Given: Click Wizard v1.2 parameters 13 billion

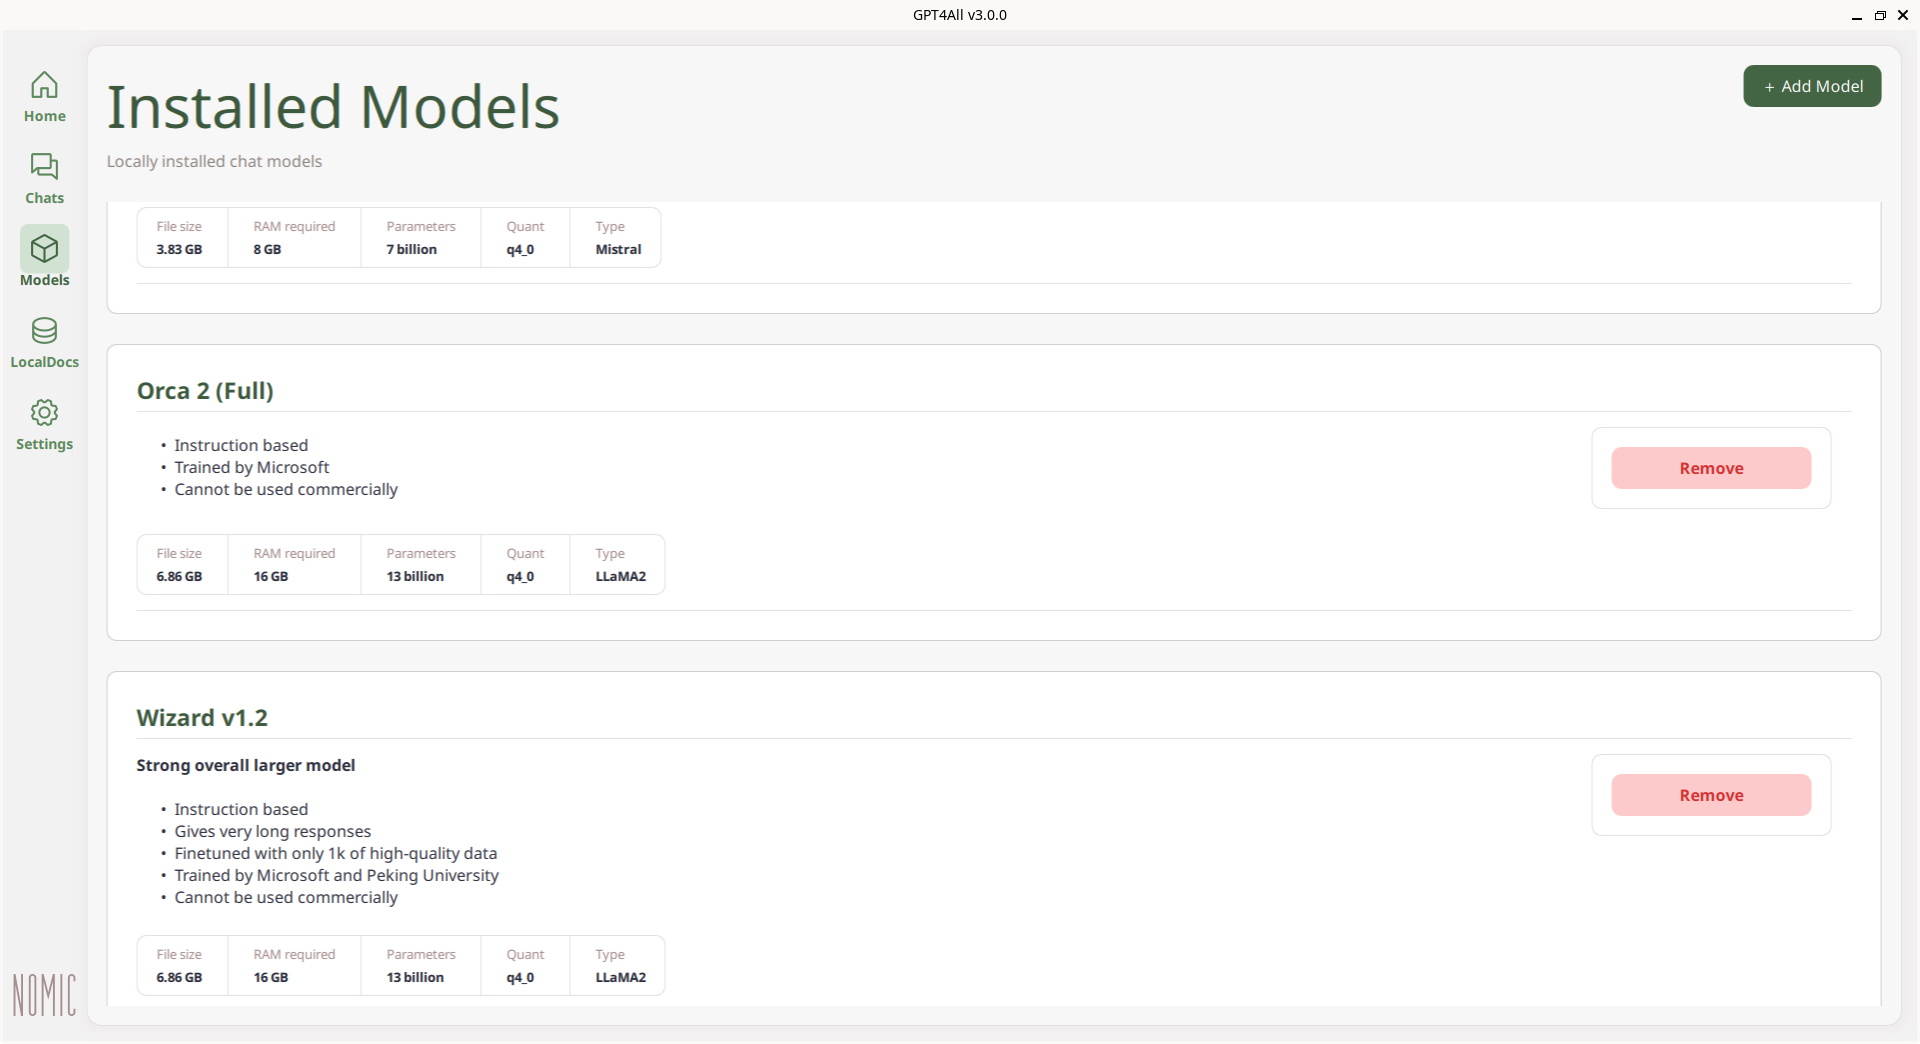Looking at the screenshot, I should point(415,977).
